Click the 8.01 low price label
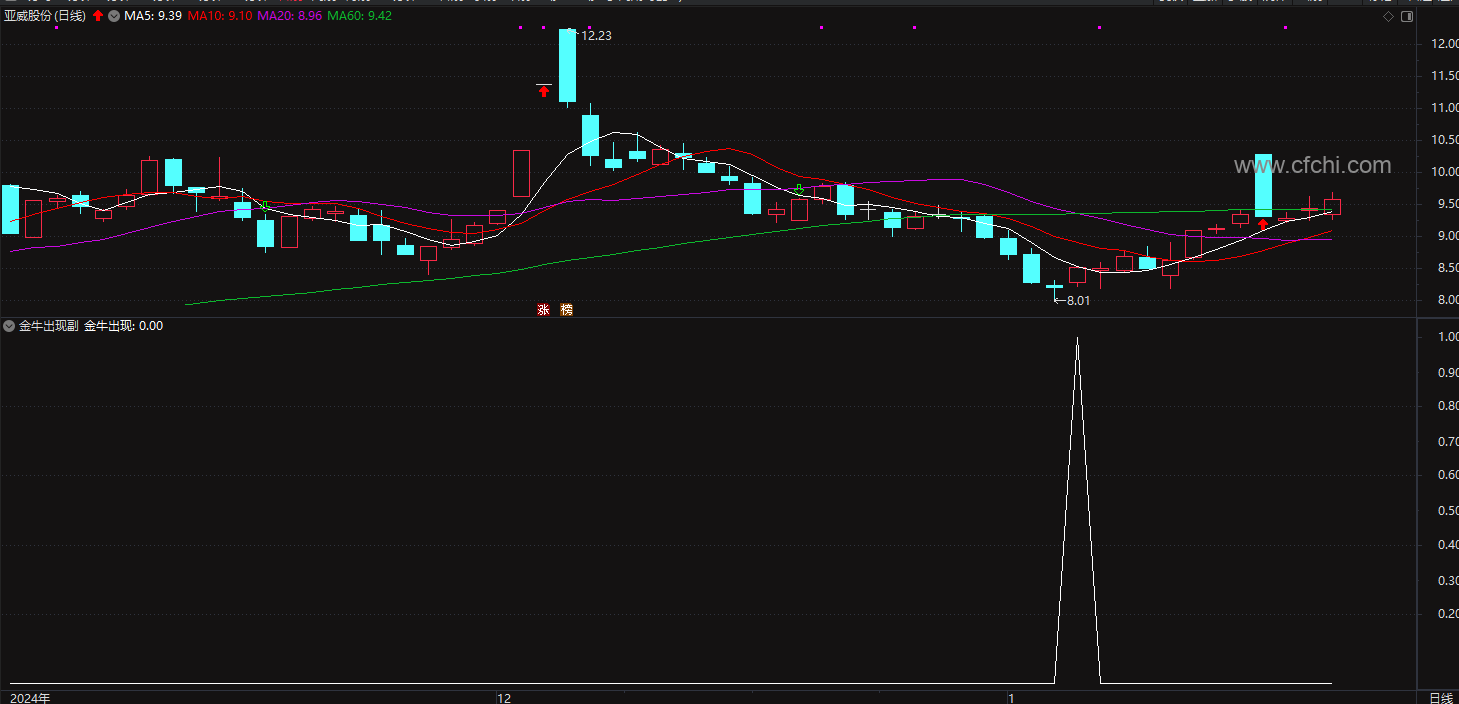The image size is (1459, 704). click(x=1079, y=300)
